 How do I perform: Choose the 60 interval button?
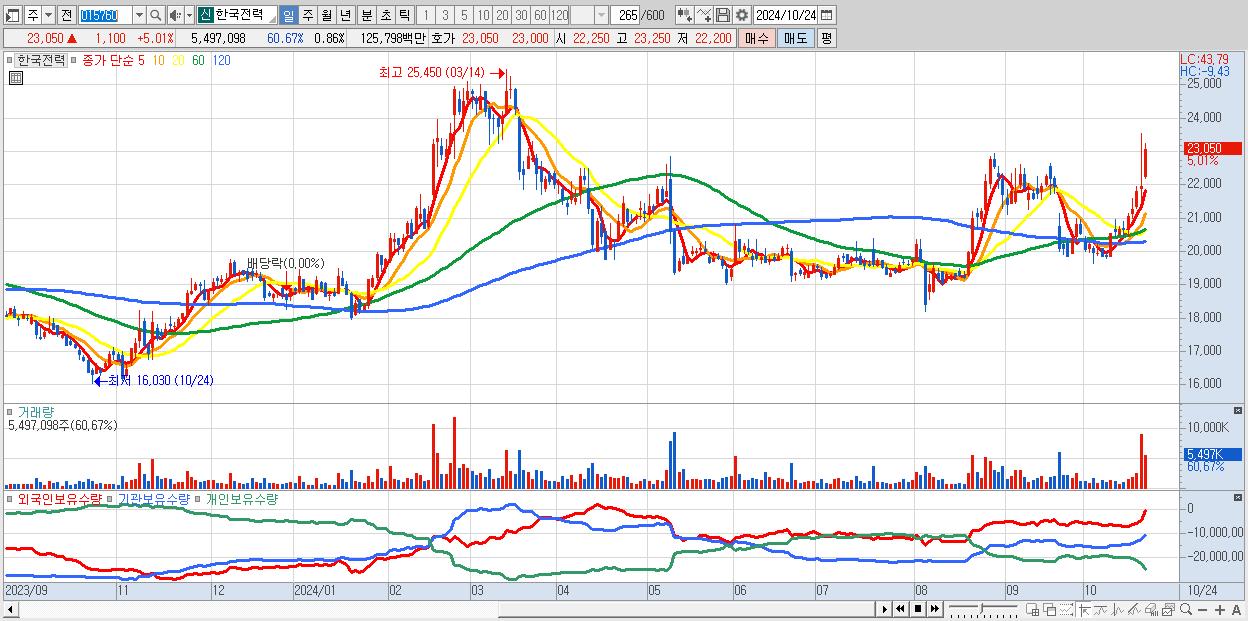click(540, 15)
